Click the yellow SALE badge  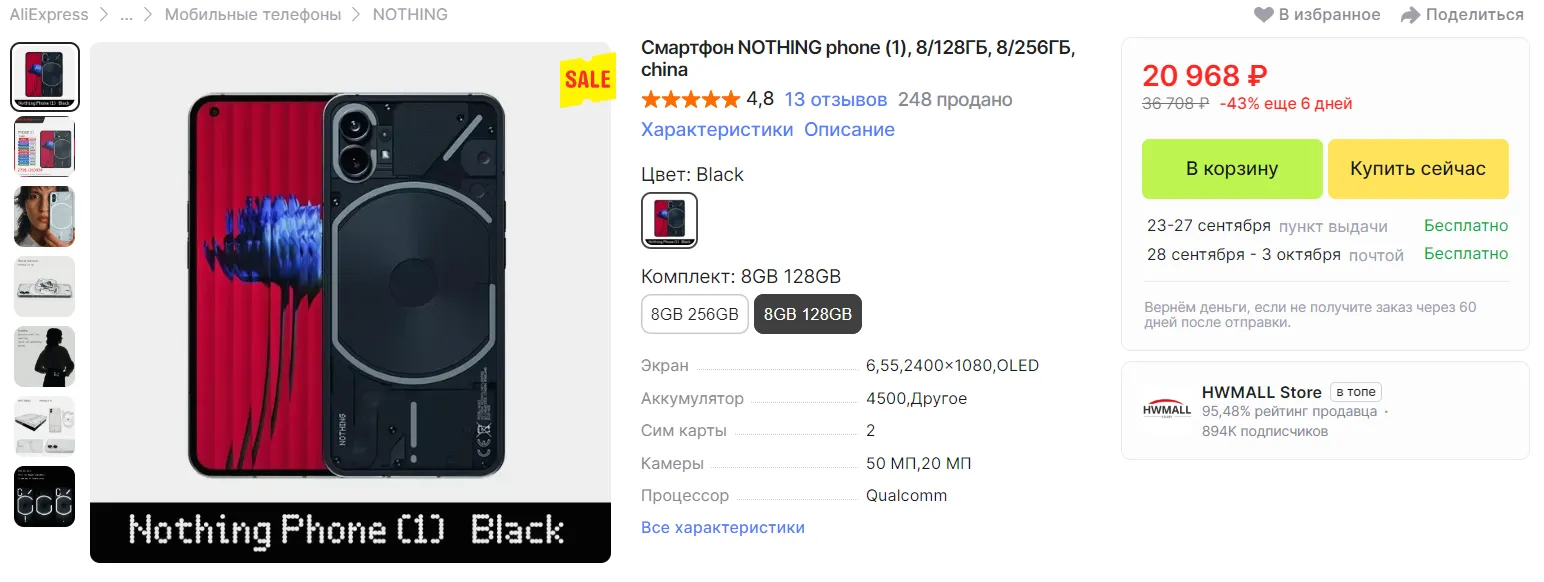tap(587, 80)
